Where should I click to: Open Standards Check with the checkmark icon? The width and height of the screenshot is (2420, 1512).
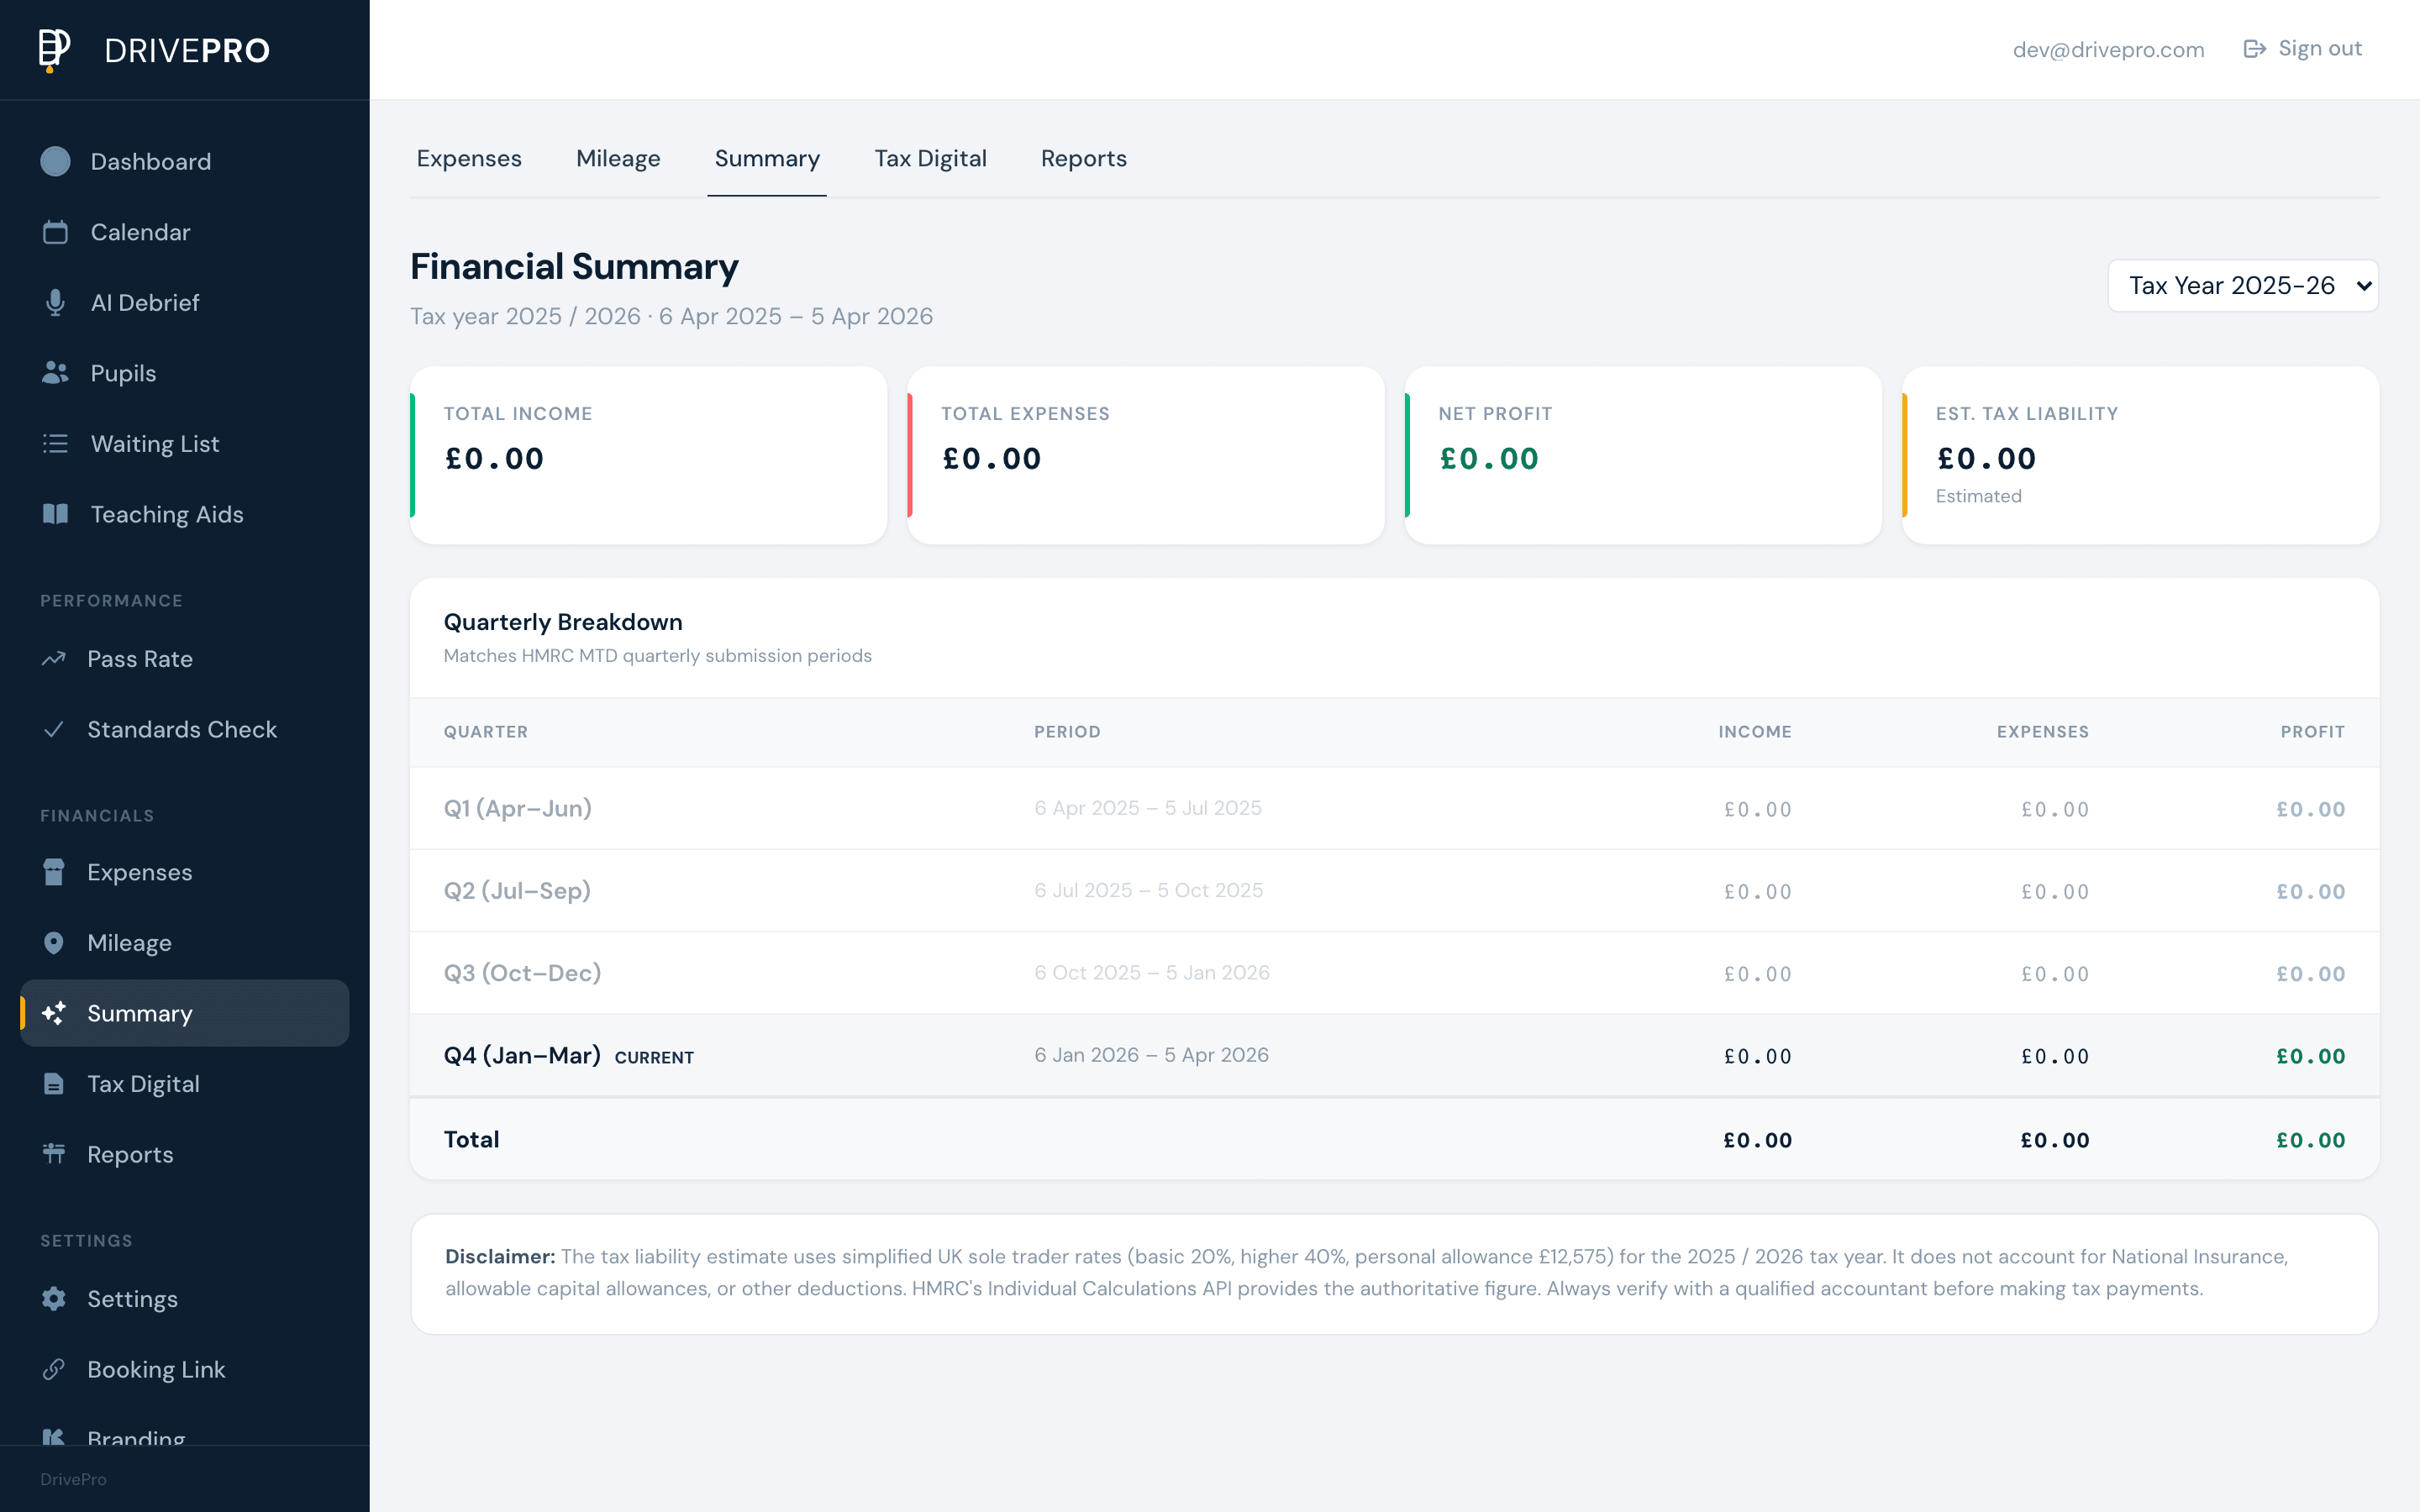55,729
